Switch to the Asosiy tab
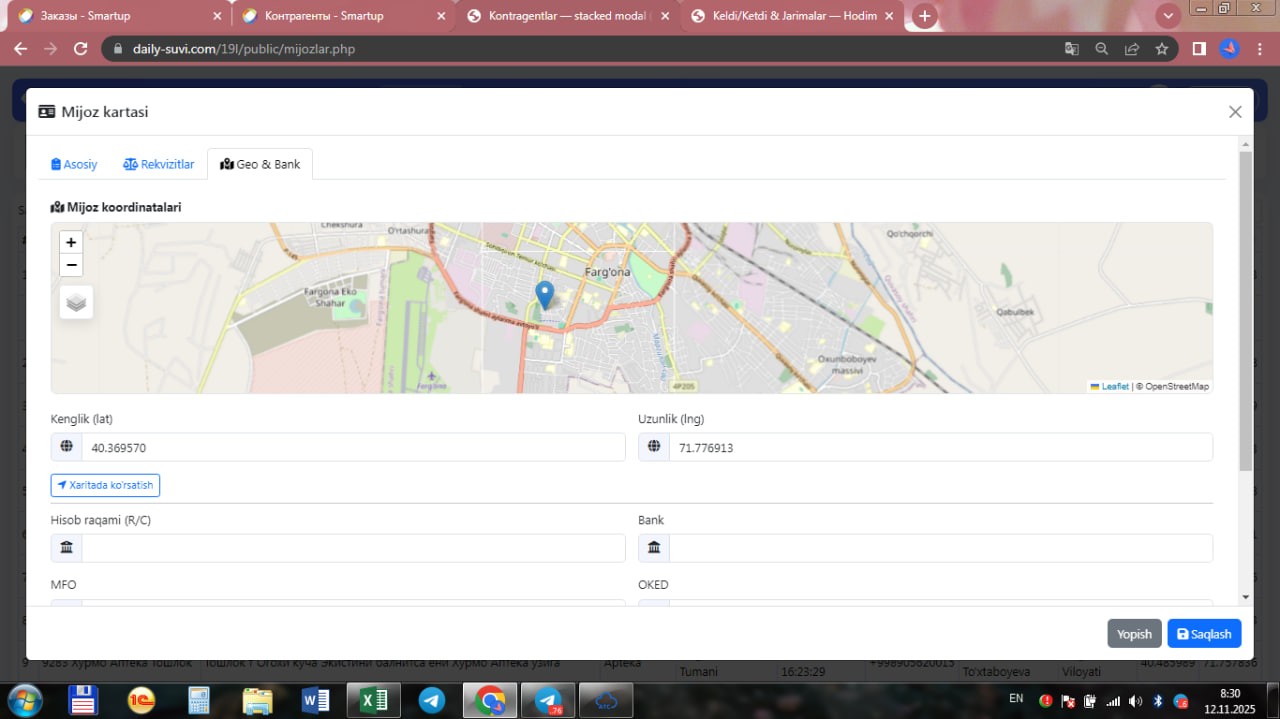Screen dimensions: 1280x719 click(x=74, y=164)
